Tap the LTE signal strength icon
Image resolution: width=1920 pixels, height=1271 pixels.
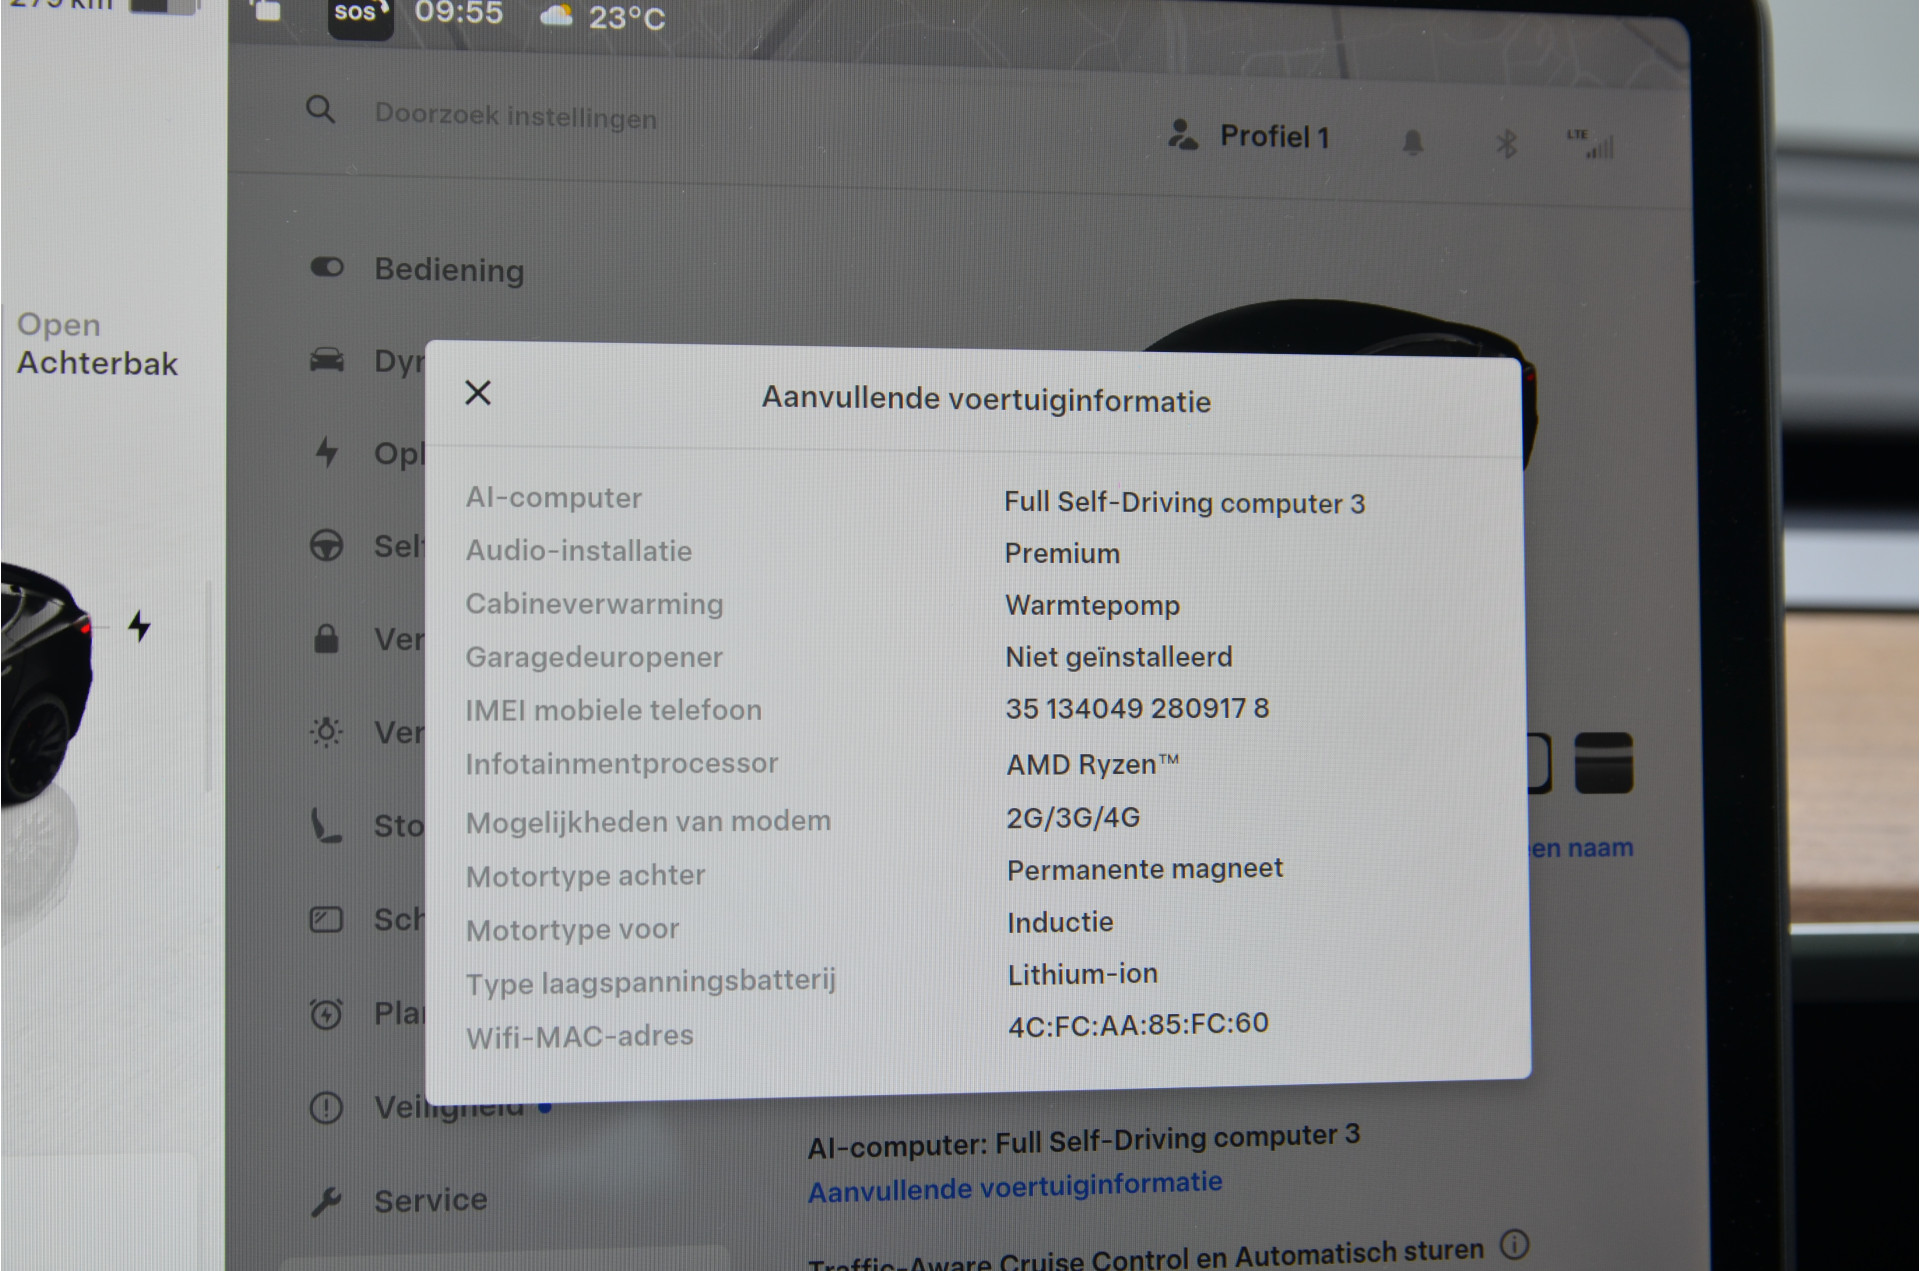click(x=1591, y=144)
